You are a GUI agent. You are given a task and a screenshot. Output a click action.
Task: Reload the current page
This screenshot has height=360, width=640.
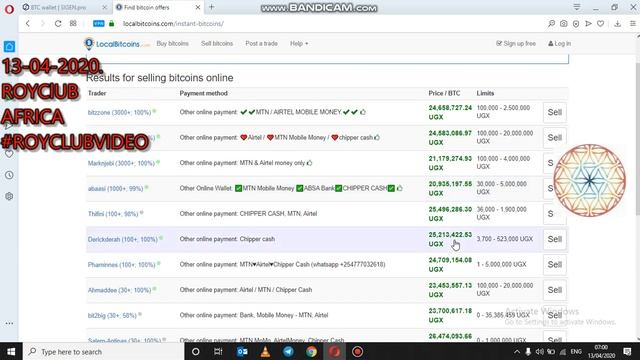[x=58, y=24]
